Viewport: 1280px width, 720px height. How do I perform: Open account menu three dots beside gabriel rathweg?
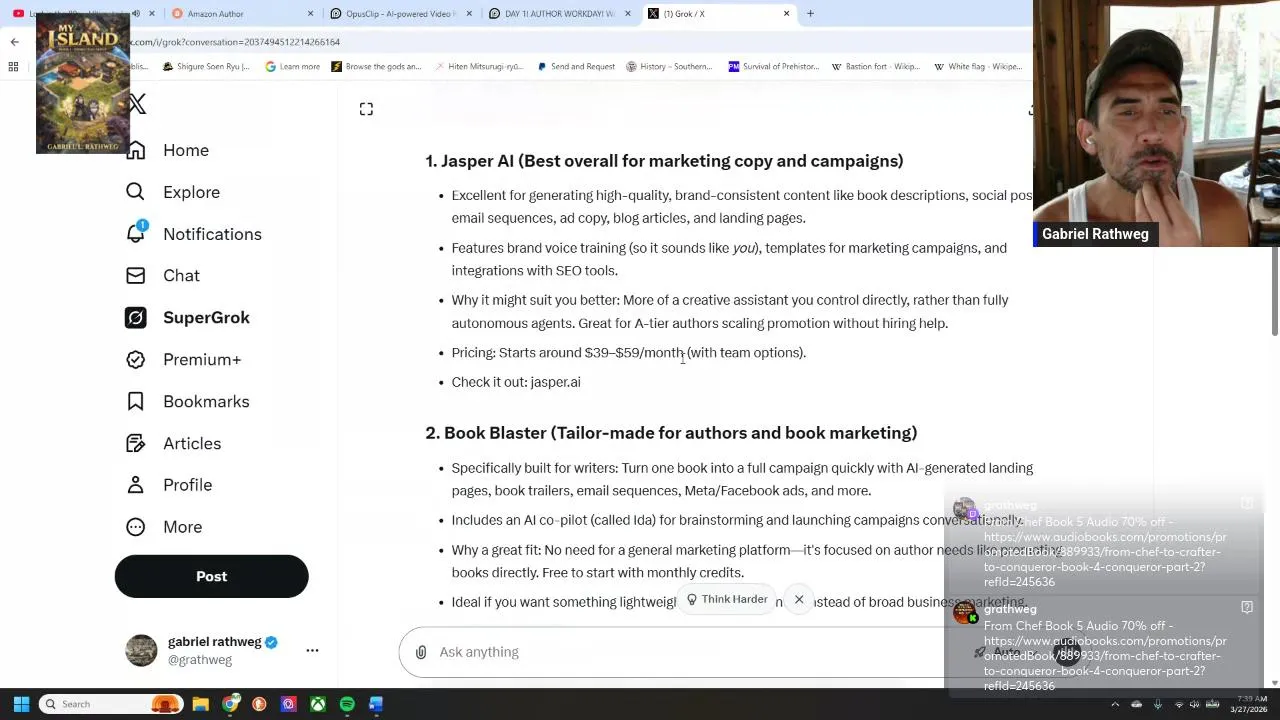coord(312,651)
